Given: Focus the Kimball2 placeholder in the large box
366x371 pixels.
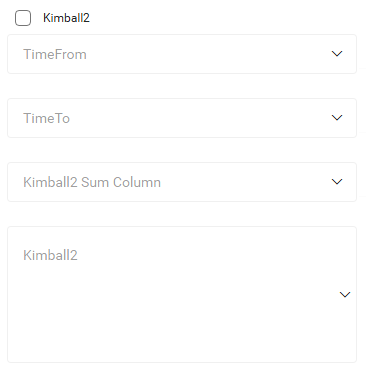Looking at the screenshot, I should [50, 255].
